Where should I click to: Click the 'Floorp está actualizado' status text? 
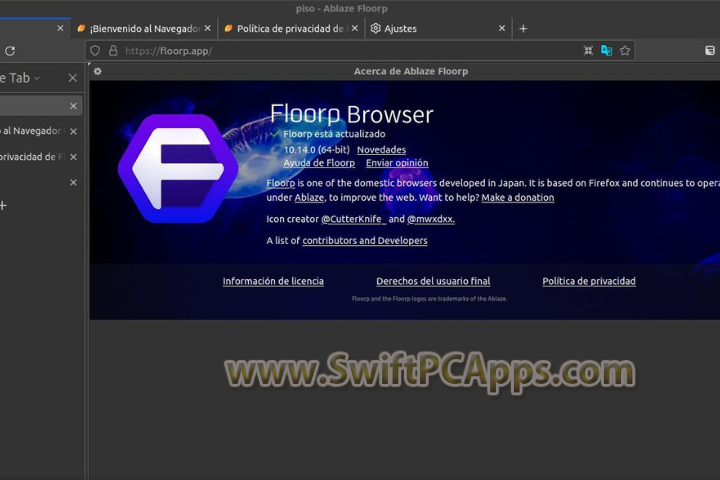point(334,134)
